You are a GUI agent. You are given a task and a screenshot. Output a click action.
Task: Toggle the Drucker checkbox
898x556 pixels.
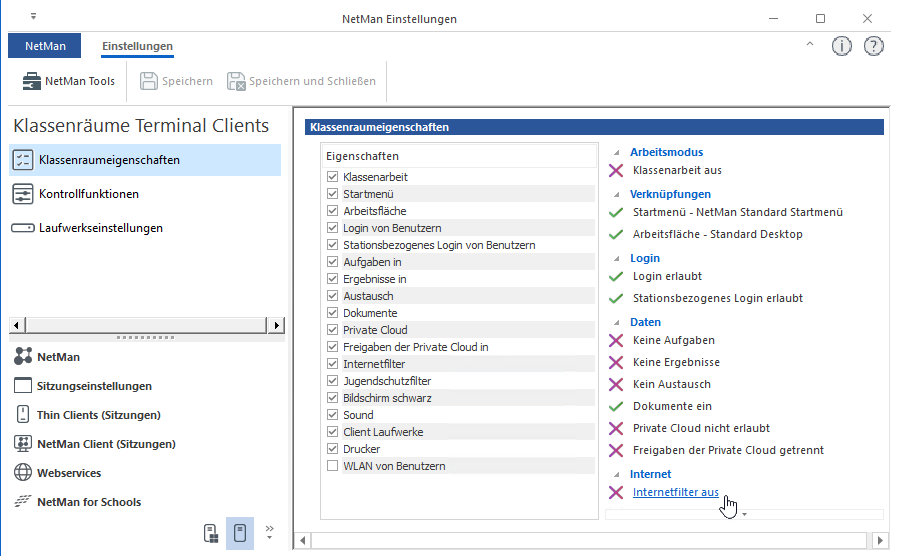click(332, 448)
